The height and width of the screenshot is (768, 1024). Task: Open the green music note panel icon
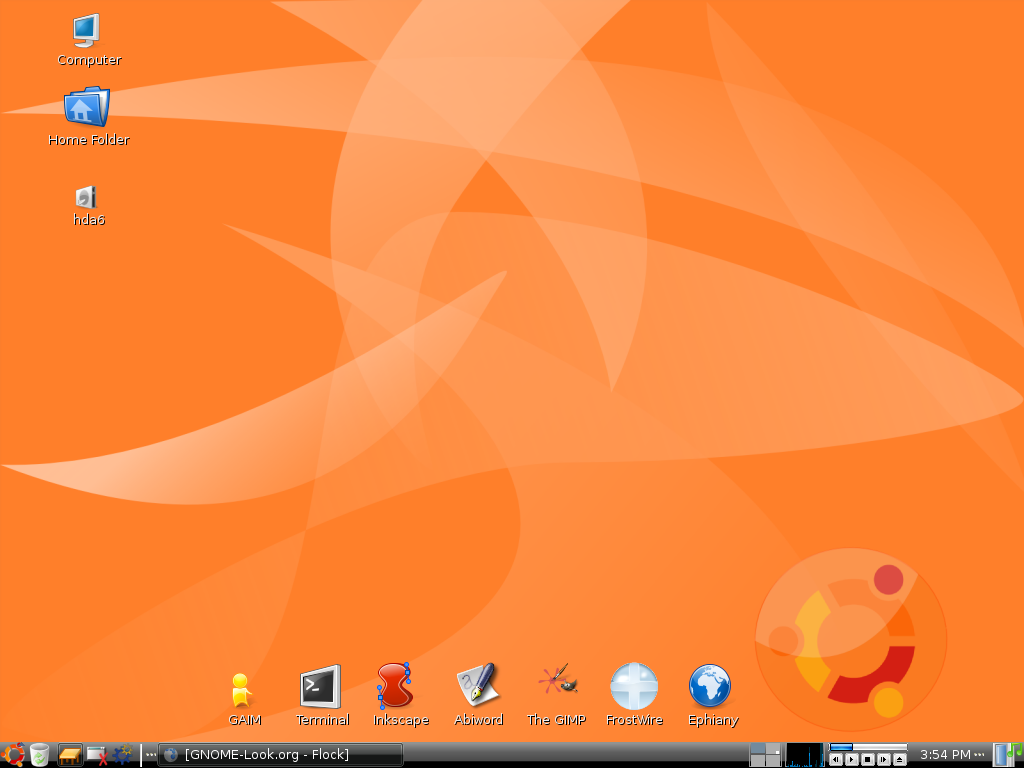tap(1016, 751)
